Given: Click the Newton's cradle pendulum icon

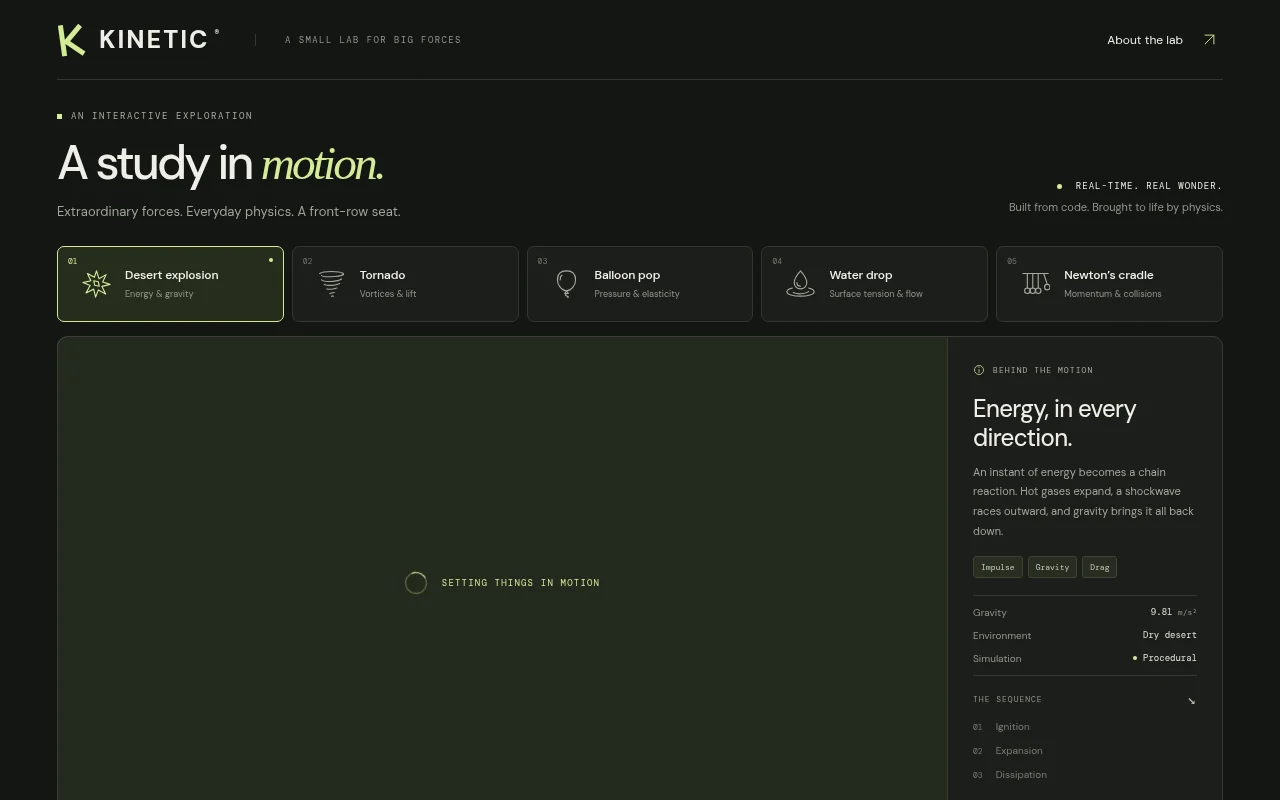Looking at the screenshot, I should (x=1036, y=284).
